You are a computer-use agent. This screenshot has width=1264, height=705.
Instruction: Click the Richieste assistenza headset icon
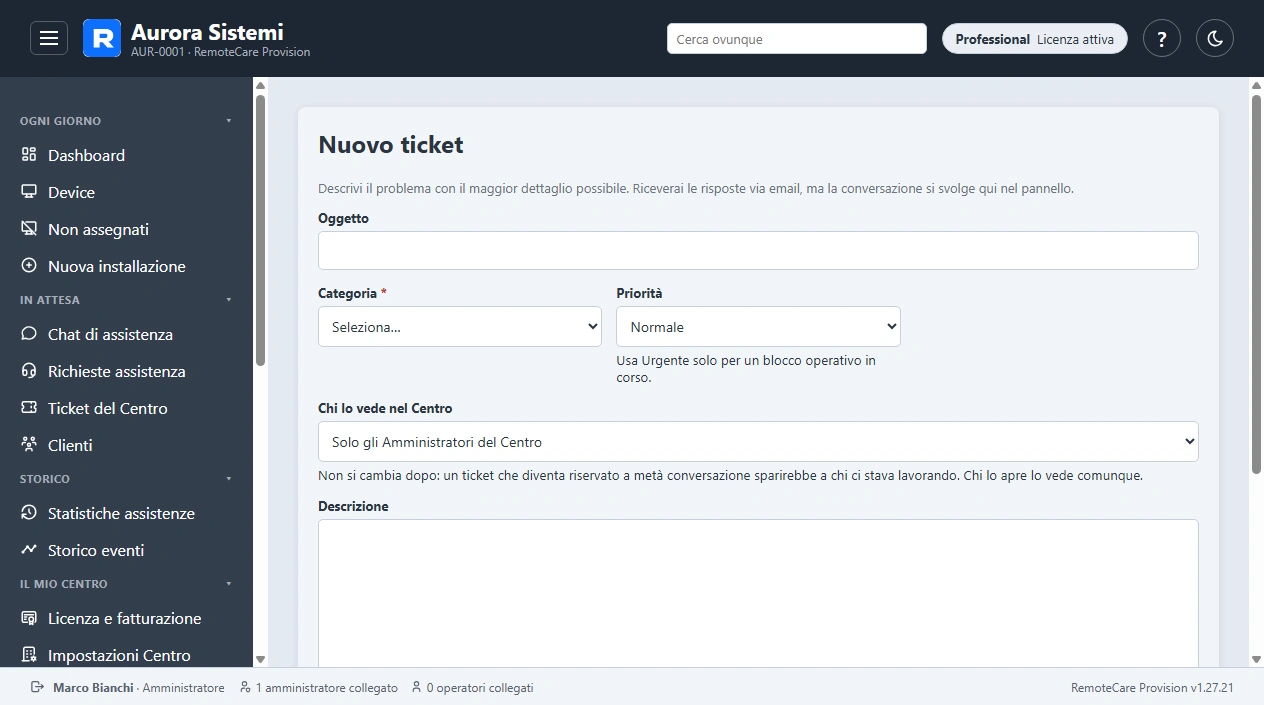tap(29, 371)
